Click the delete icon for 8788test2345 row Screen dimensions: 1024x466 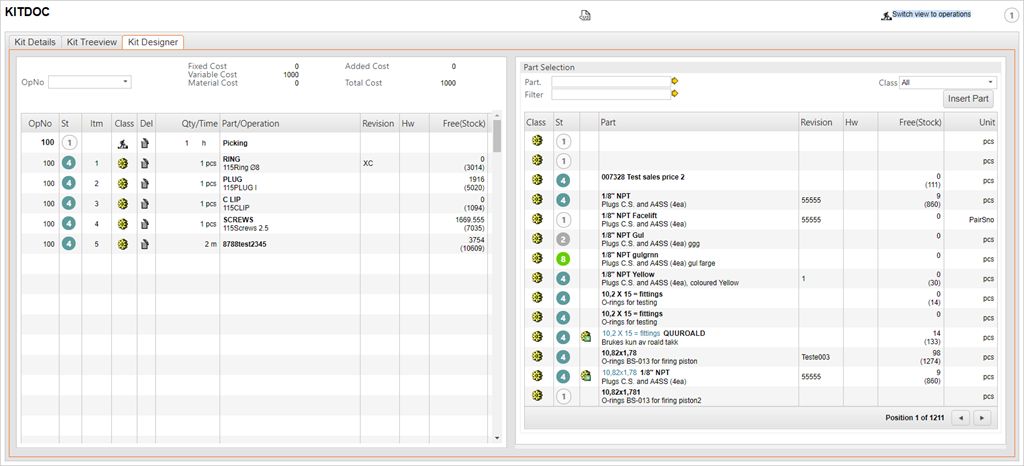146,243
